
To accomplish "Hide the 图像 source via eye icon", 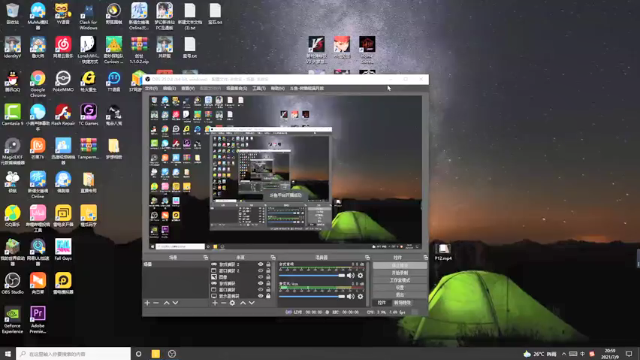I will coord(260,277).
